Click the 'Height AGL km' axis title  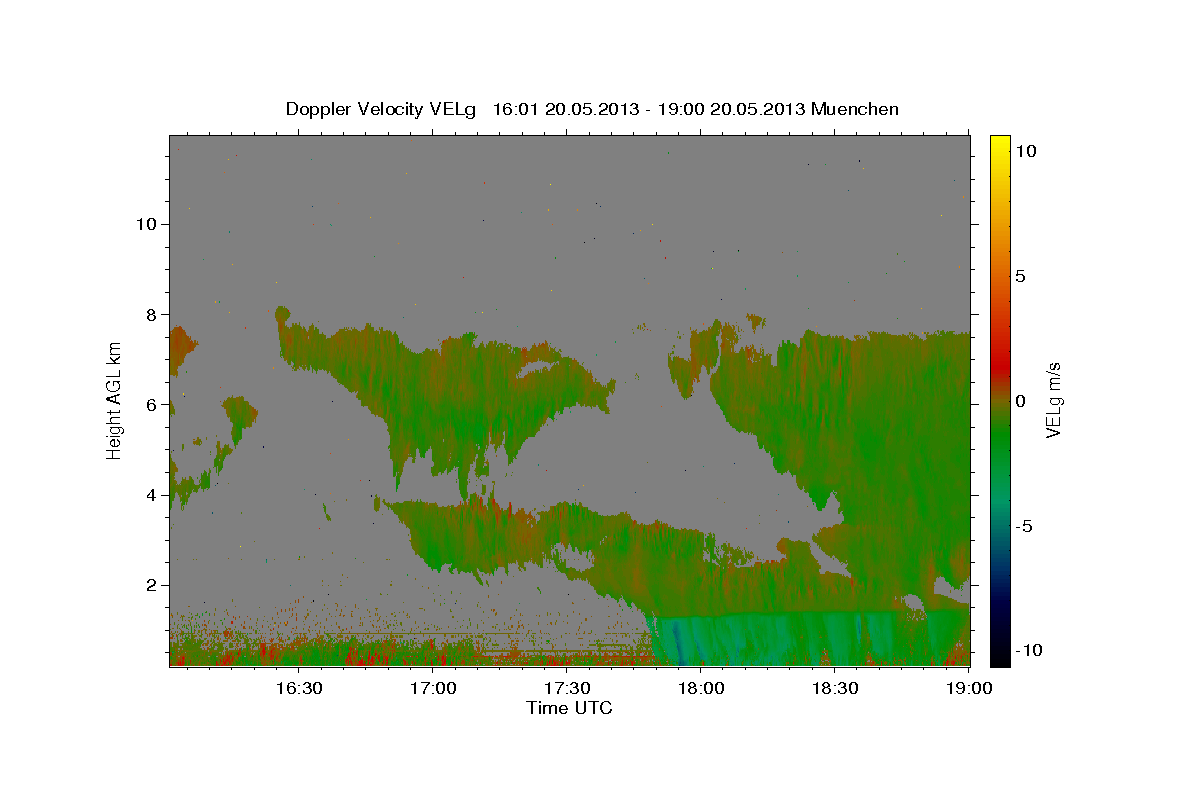tap(115, 399)
